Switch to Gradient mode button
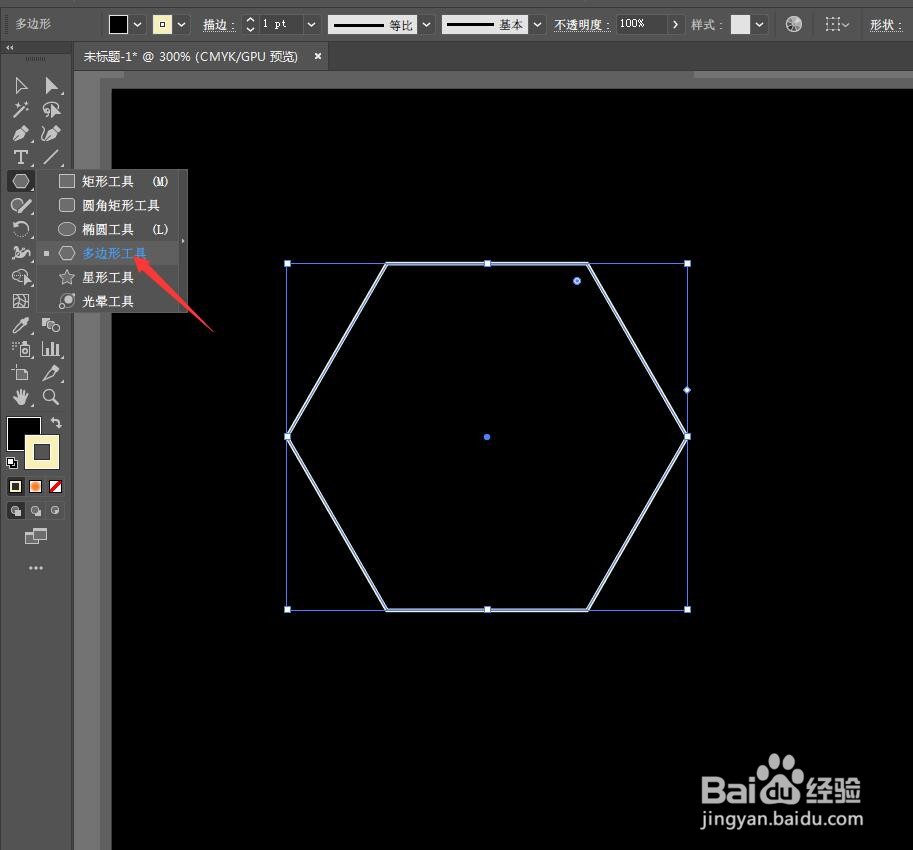This screenshot has height=850, width=913. click(x=36, y=486)
